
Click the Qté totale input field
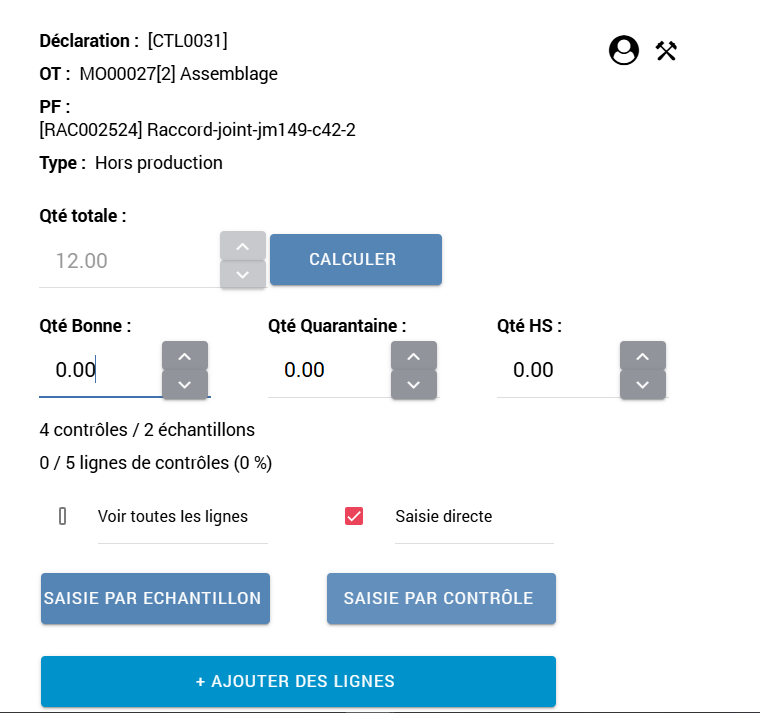[x=127, y=261]
